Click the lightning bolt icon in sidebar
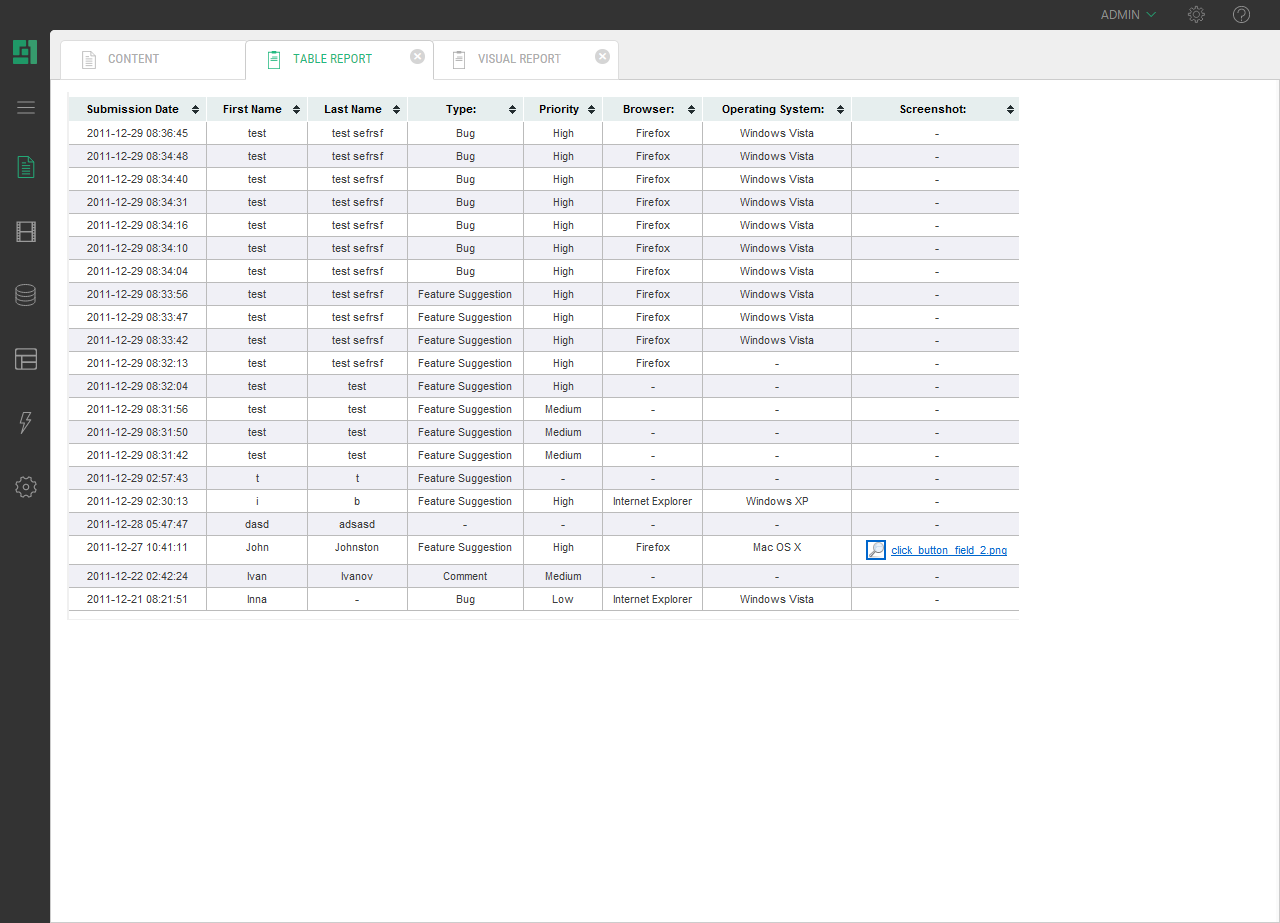 [26, 423]
